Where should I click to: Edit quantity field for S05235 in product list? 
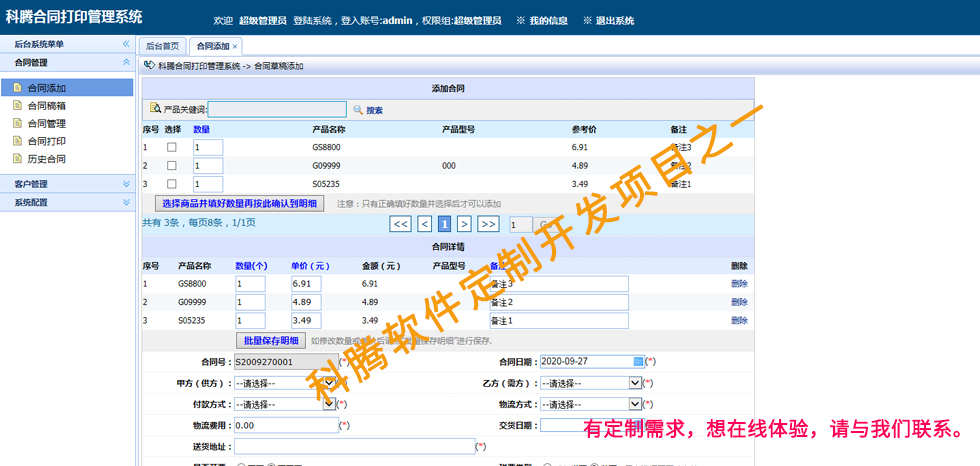[208, 184]
